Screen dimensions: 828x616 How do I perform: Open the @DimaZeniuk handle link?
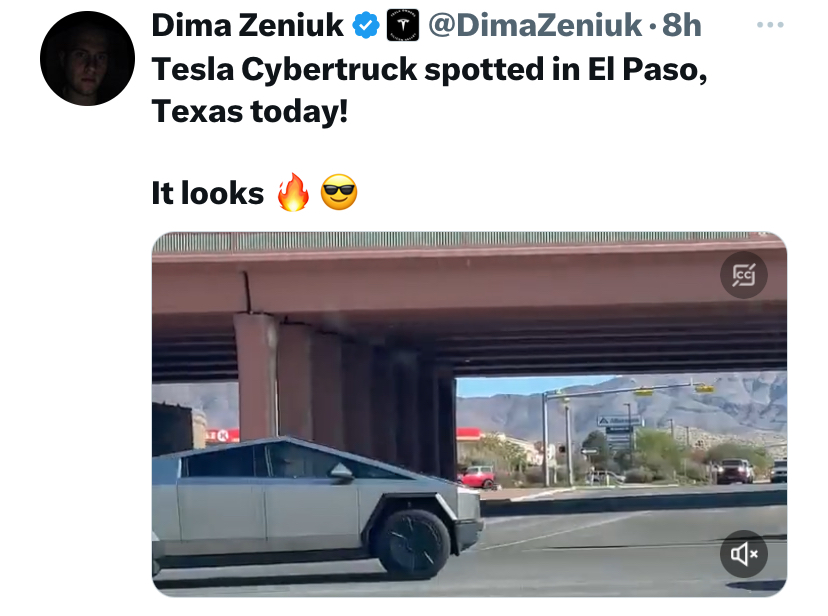[x=535, y=25]
